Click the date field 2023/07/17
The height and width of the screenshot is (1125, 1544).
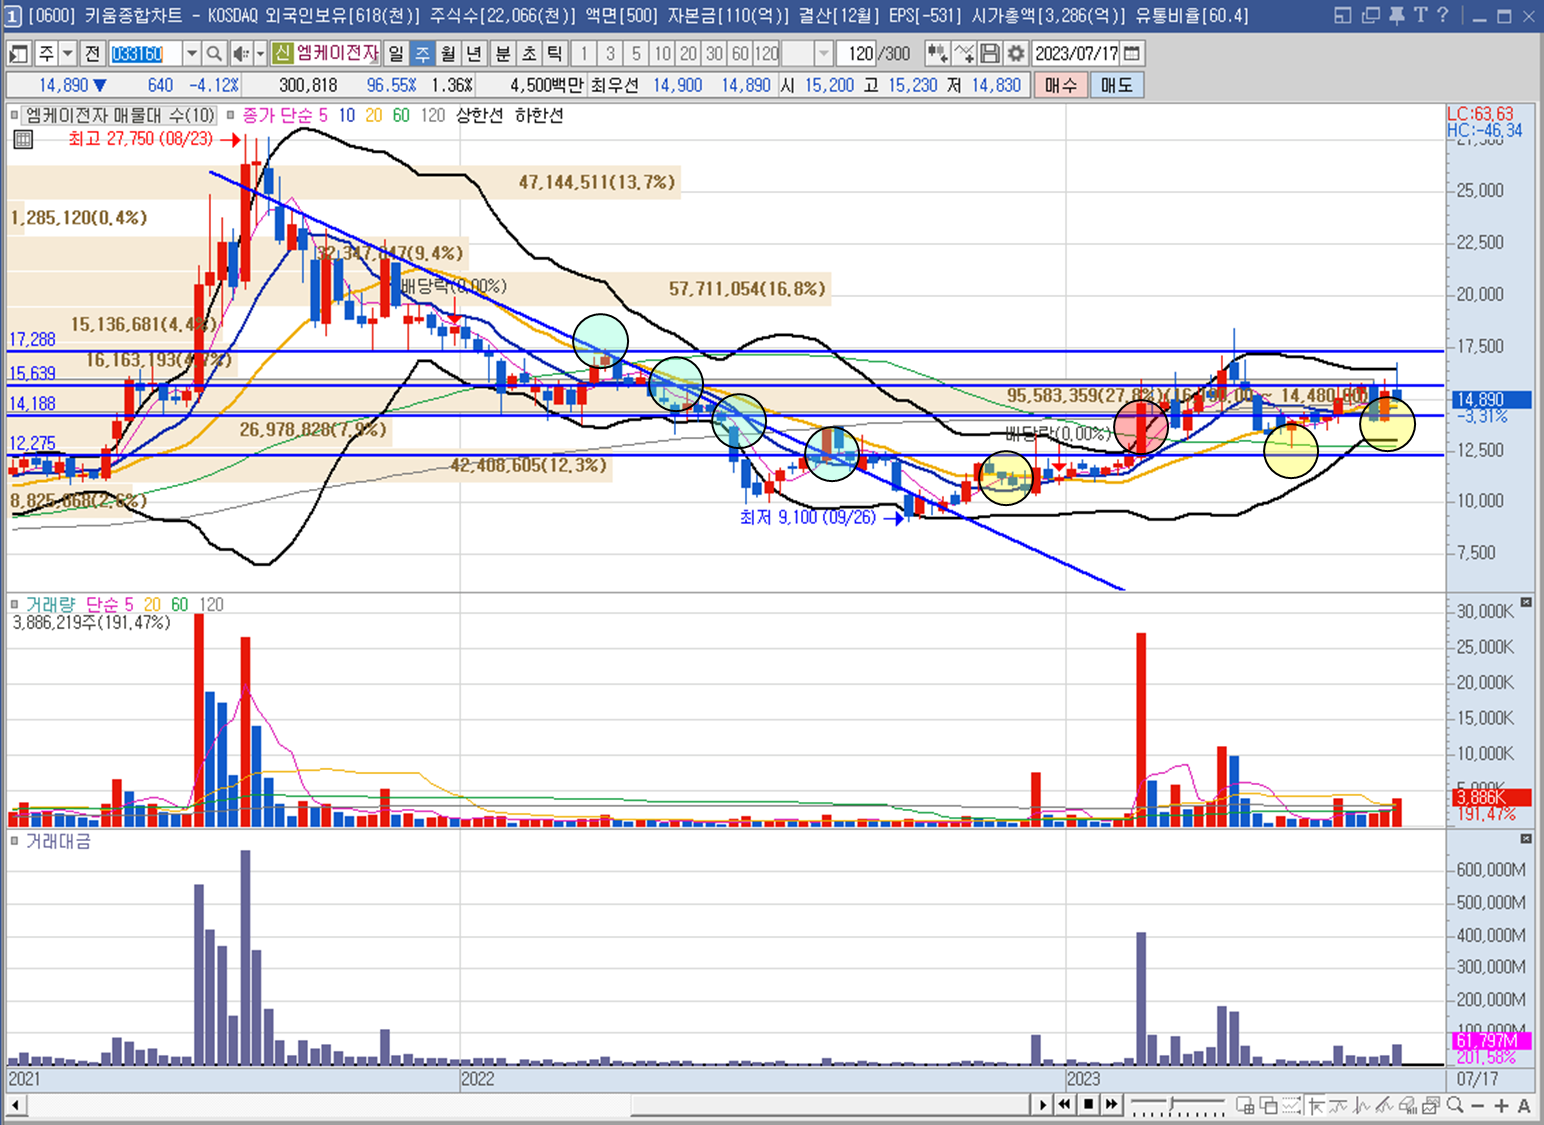click(x=1076, y=53)
